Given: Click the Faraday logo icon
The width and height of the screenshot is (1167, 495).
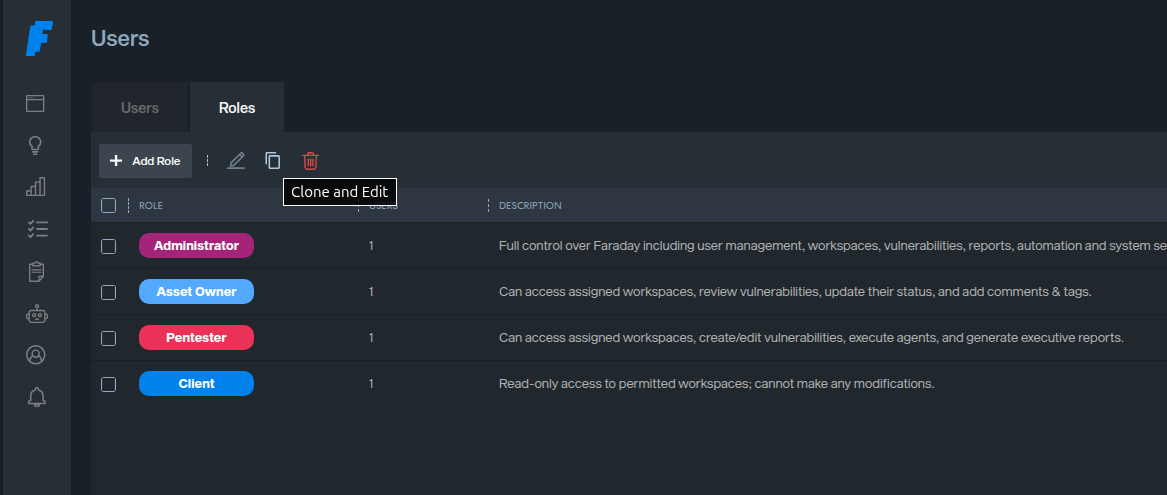Looking at the screenshot, I should [38, 39].
